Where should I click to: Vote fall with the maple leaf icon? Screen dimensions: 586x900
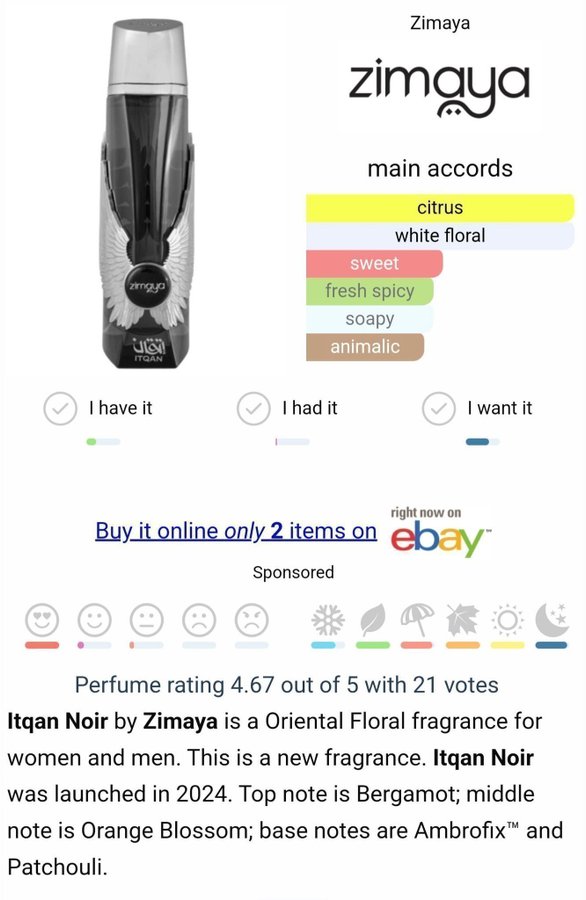(x=463, y=620)
